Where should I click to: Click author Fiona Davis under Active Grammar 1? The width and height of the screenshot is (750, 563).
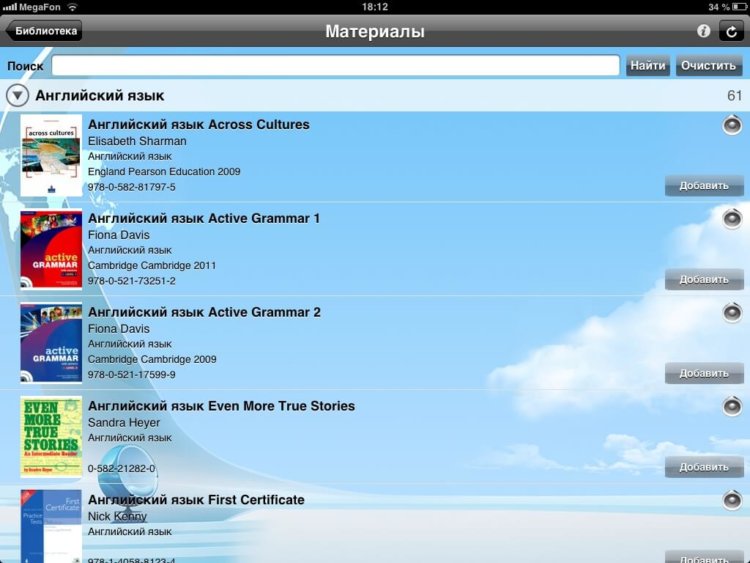coord(119,235)
